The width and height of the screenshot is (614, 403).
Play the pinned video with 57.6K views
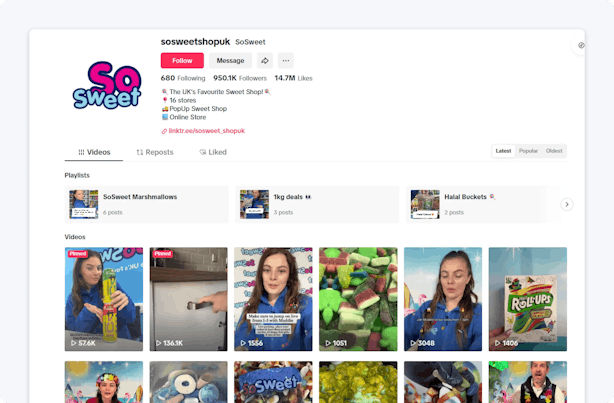click(x=104, y=299)
